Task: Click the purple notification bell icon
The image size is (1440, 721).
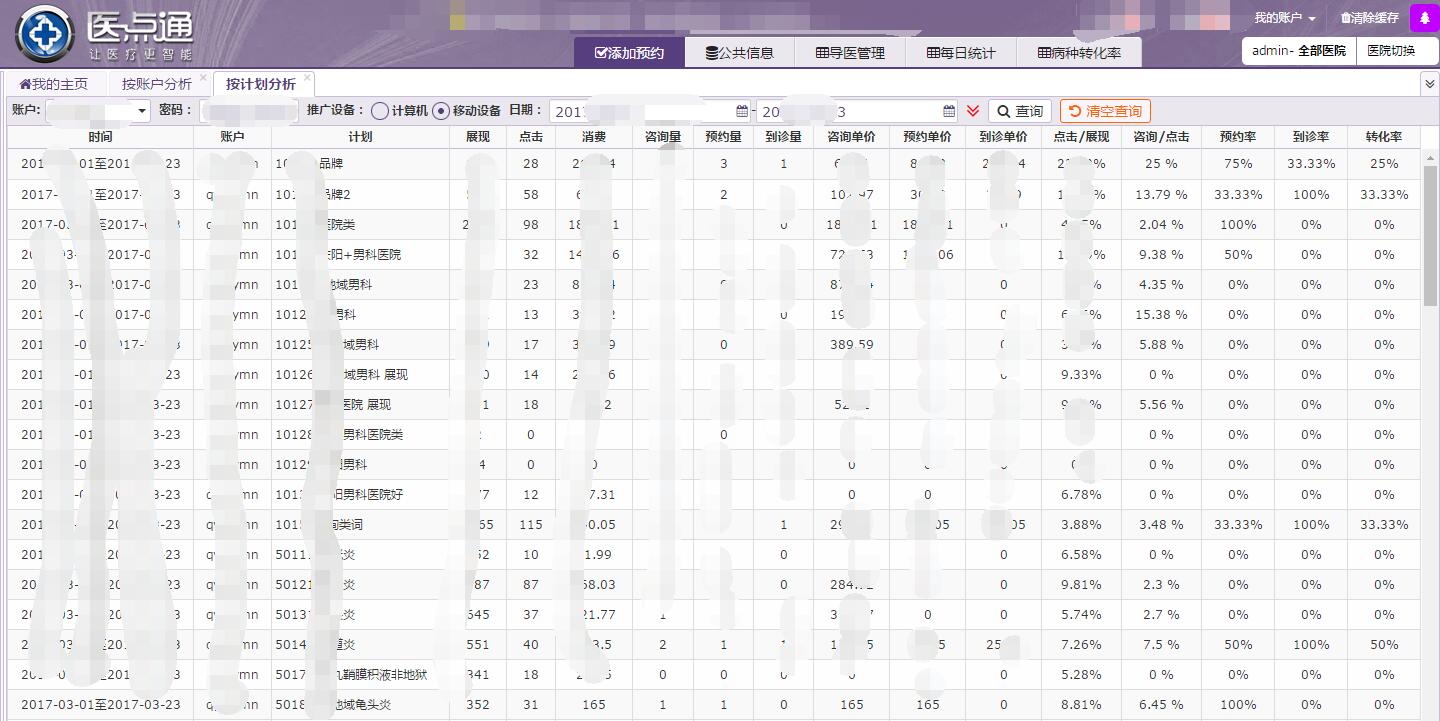Action: tap(1424, 18)
